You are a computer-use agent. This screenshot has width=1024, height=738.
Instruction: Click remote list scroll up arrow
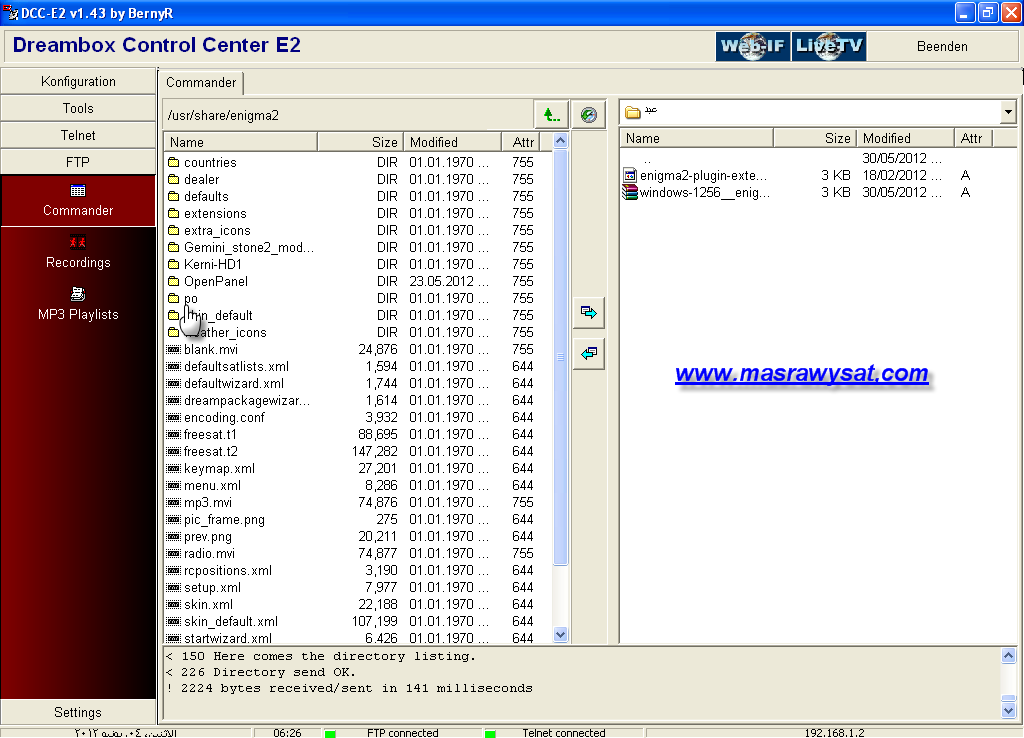560,140
